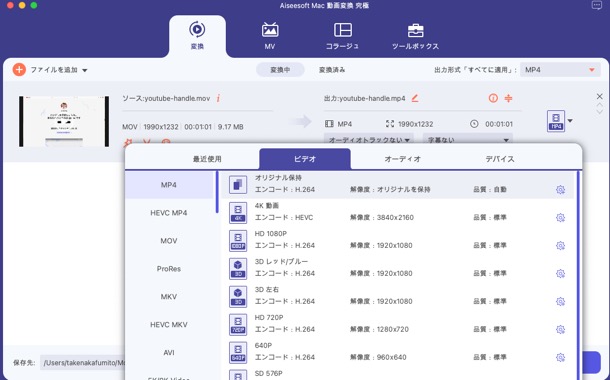The height and width of the screenshot is (380, 610).
Task: Click the format category list scrollbar
Action: tap(217, 192)
